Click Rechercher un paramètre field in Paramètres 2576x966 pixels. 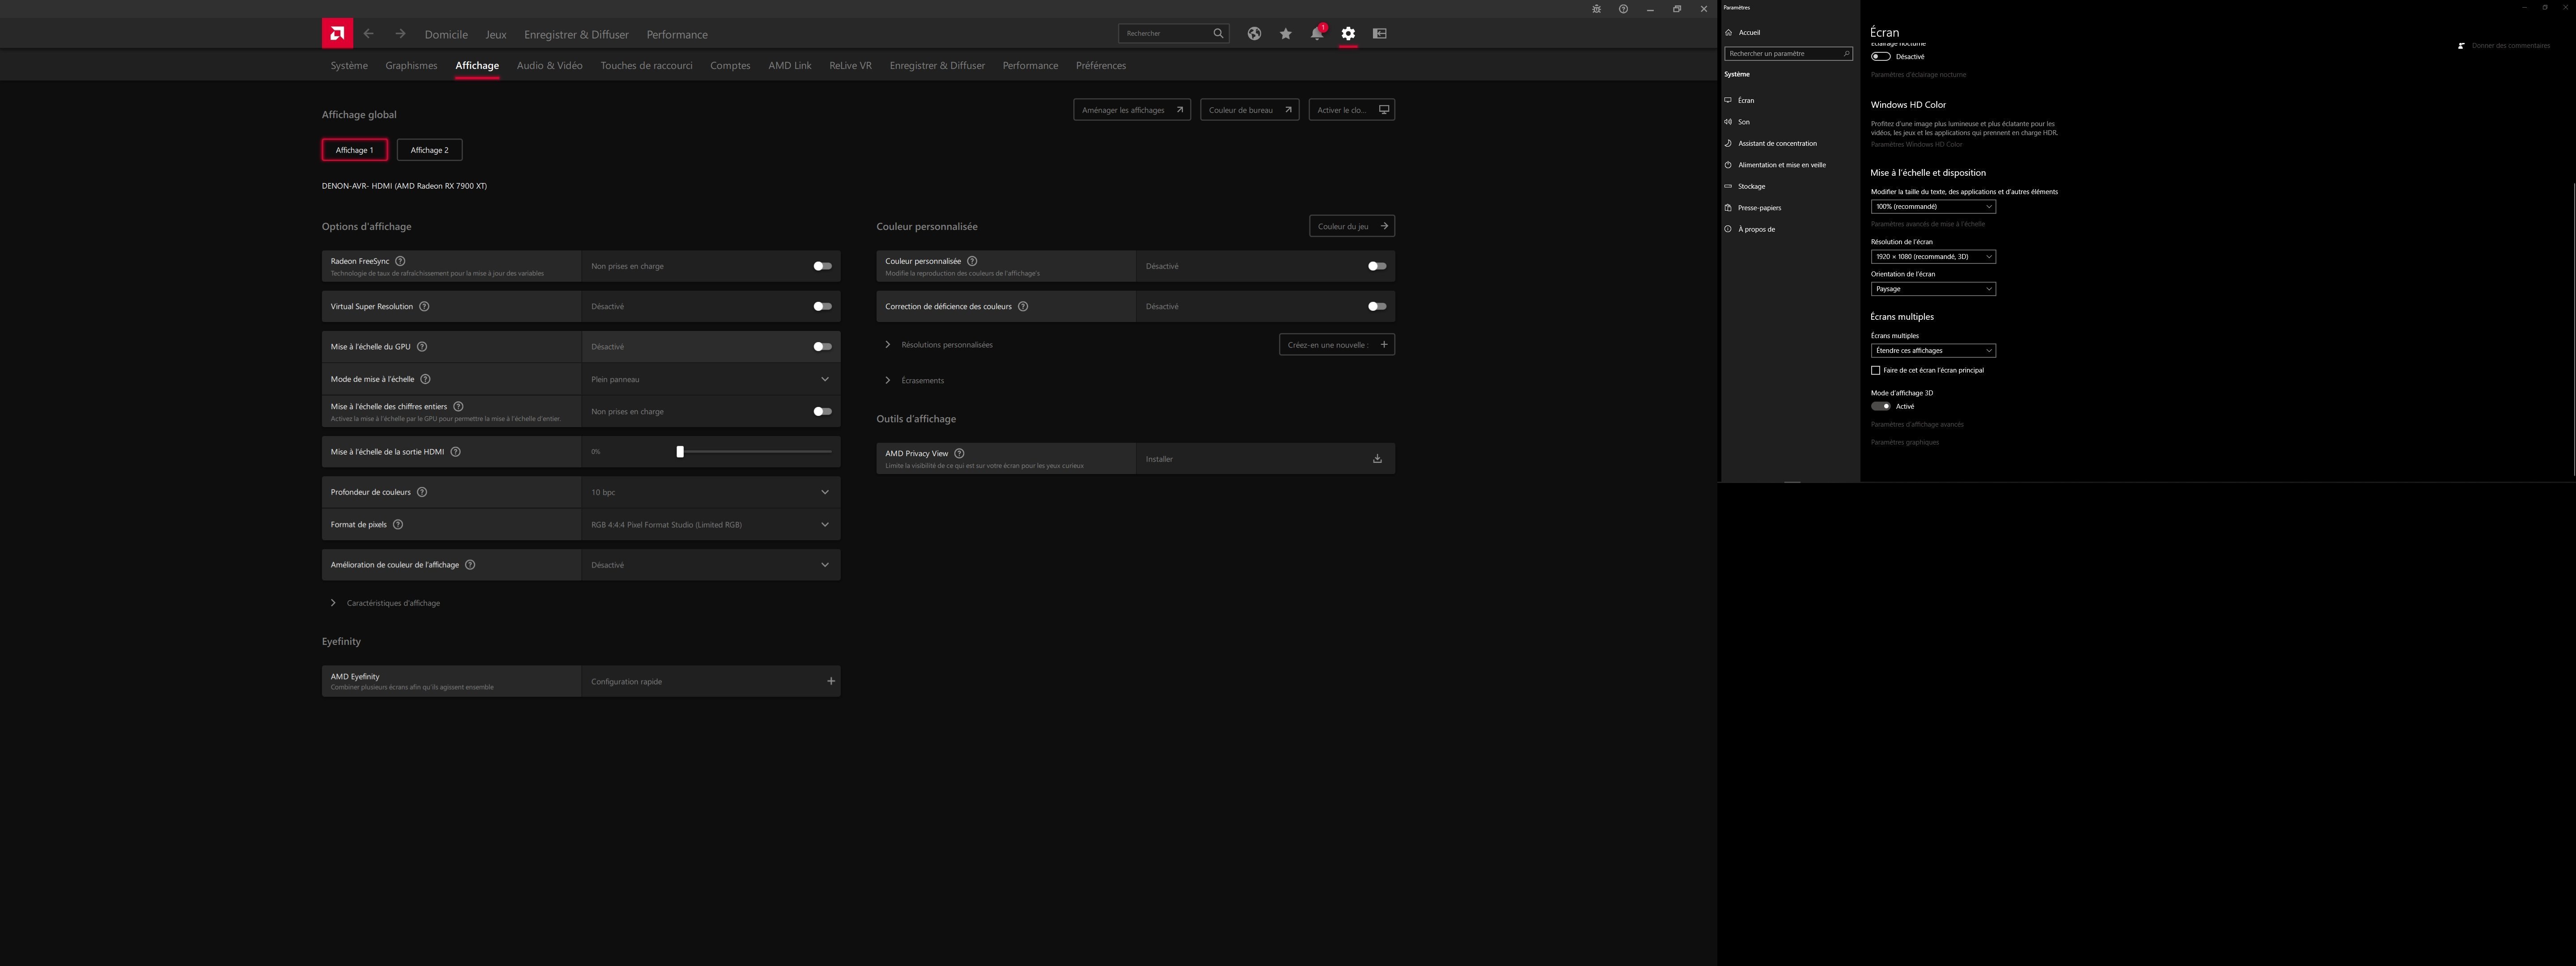[1788, 53]
